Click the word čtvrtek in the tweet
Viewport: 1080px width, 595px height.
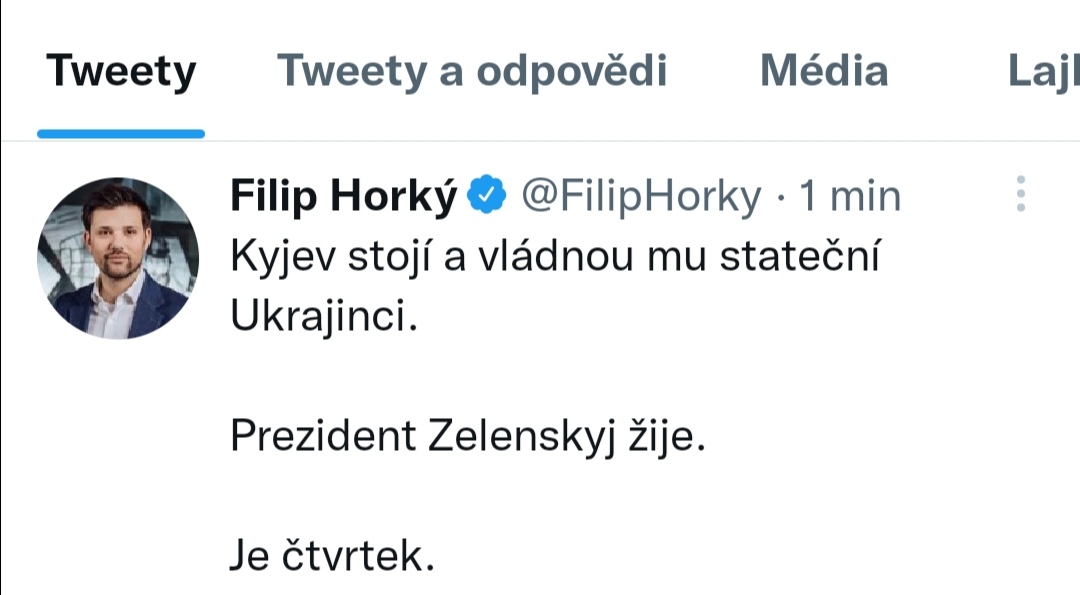tap(355, 557)
